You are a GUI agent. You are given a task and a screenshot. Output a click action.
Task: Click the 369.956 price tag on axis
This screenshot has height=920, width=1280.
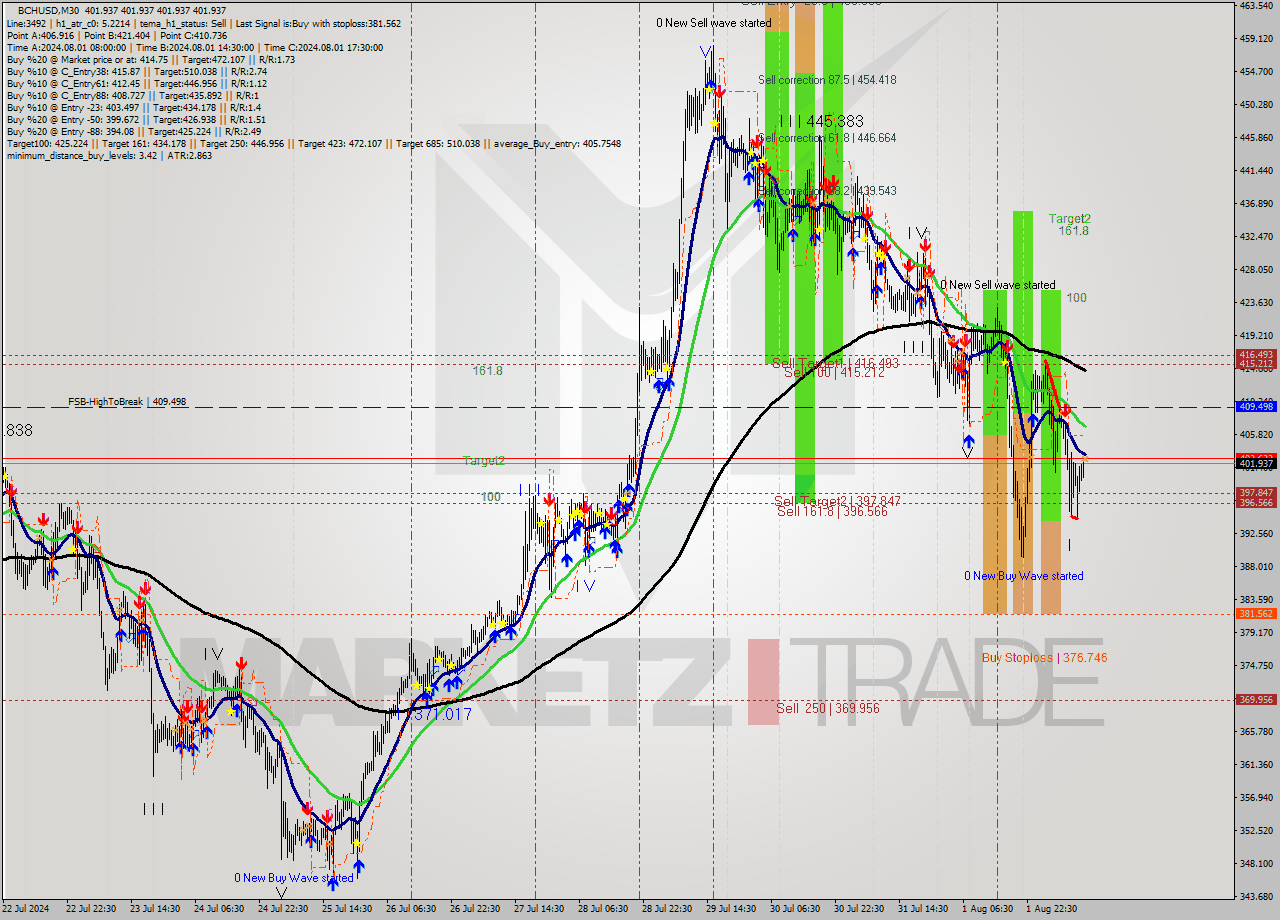point(1255,700)
